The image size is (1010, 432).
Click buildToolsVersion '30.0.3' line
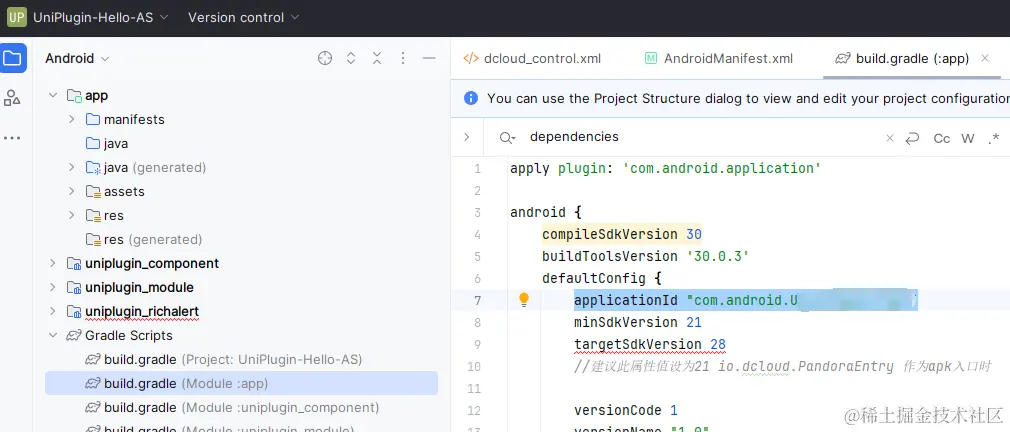(x=645, y=256)
